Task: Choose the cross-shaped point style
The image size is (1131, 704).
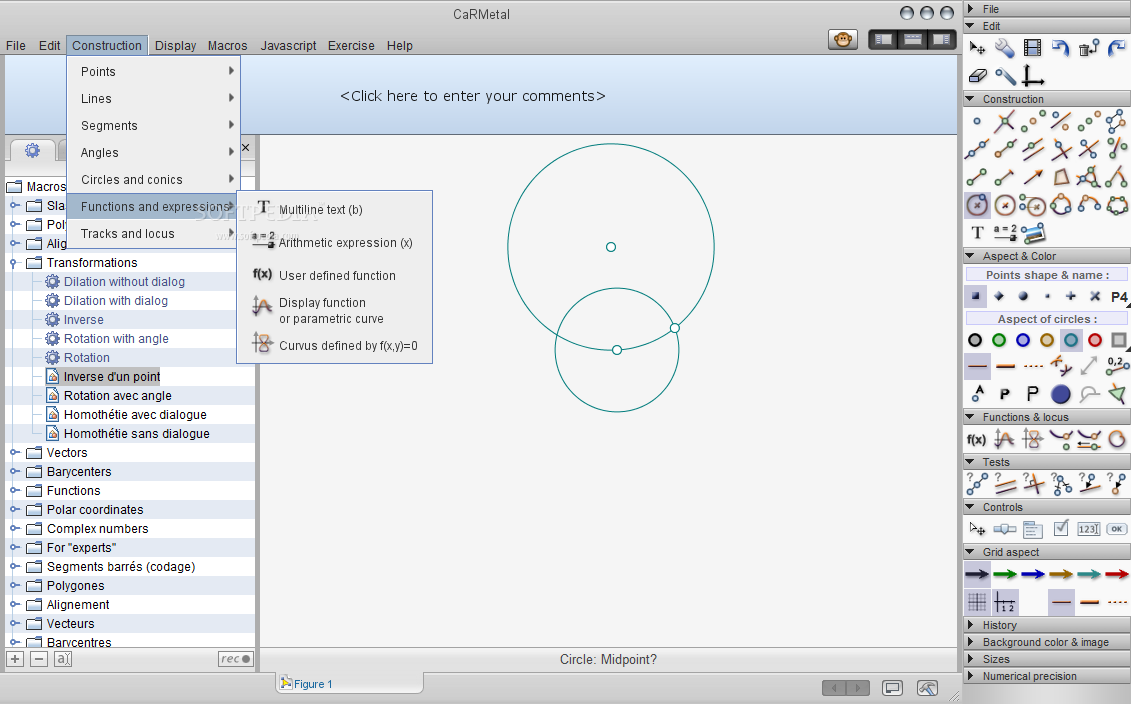Action: (x=1095, y=296)
